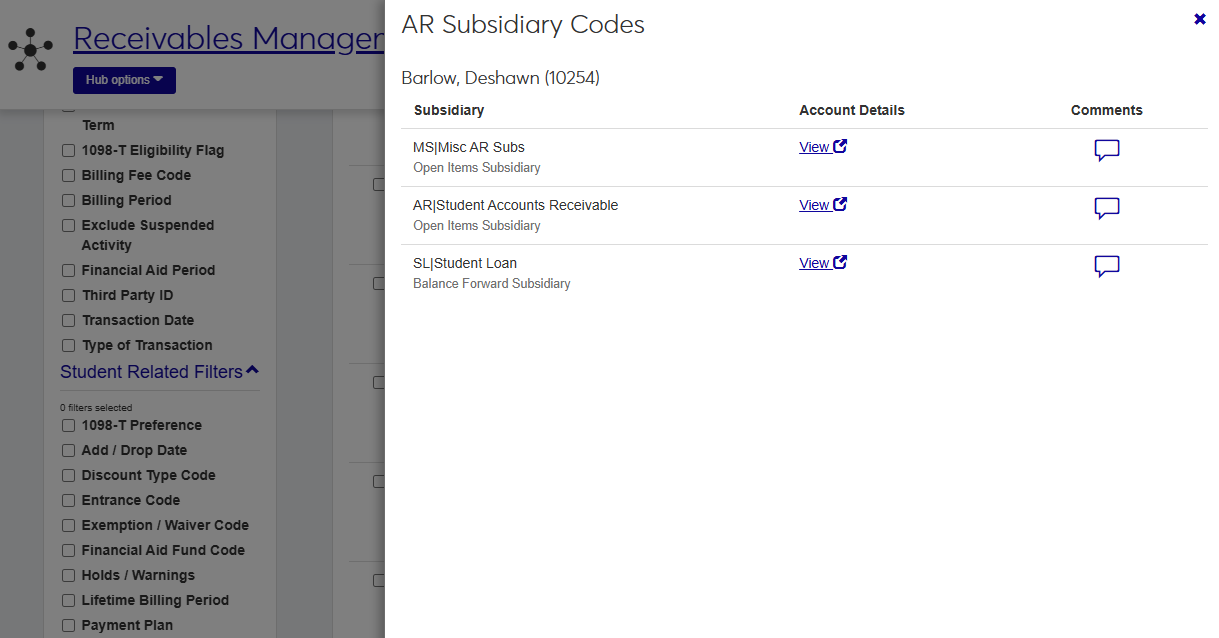Screen dimensions: 1219x638
Task: Check the Discount Type Code filter
Action: point(68,475)
